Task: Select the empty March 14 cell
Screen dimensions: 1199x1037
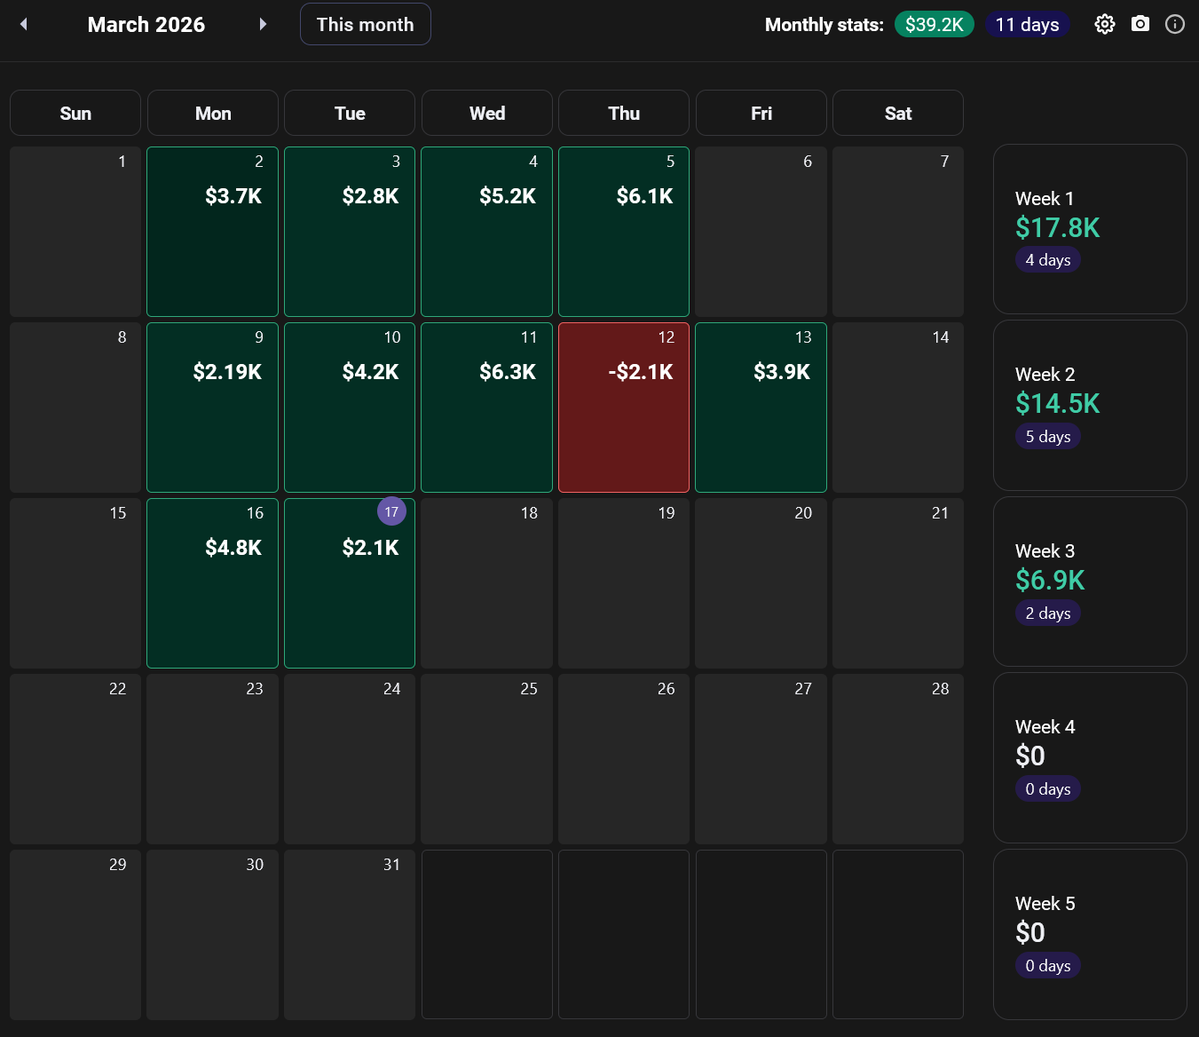Action: coord(898,408)
